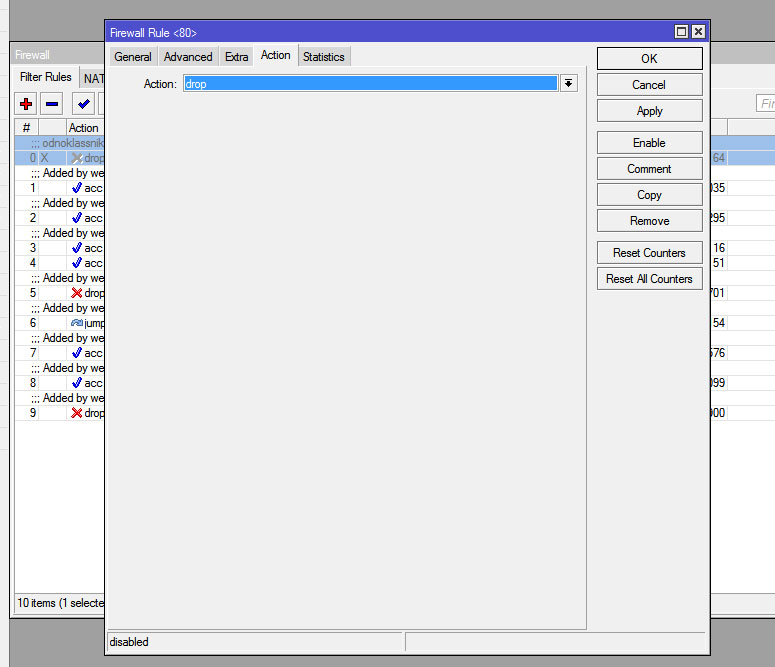Click the red plus add rule icon
The height and width of the screenshot is (667, 775).
point(26,104)
